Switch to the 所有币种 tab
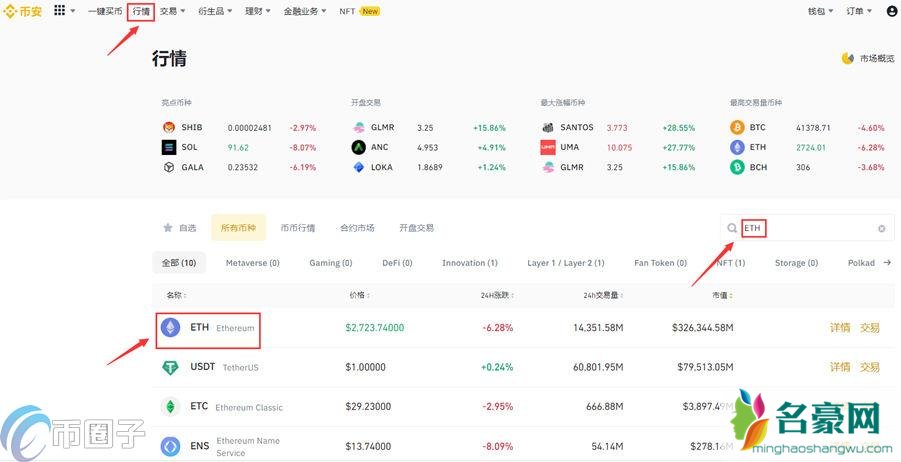The width and height of the screenshot is (901, 462). pyautogui.click(x=238, y=228)
